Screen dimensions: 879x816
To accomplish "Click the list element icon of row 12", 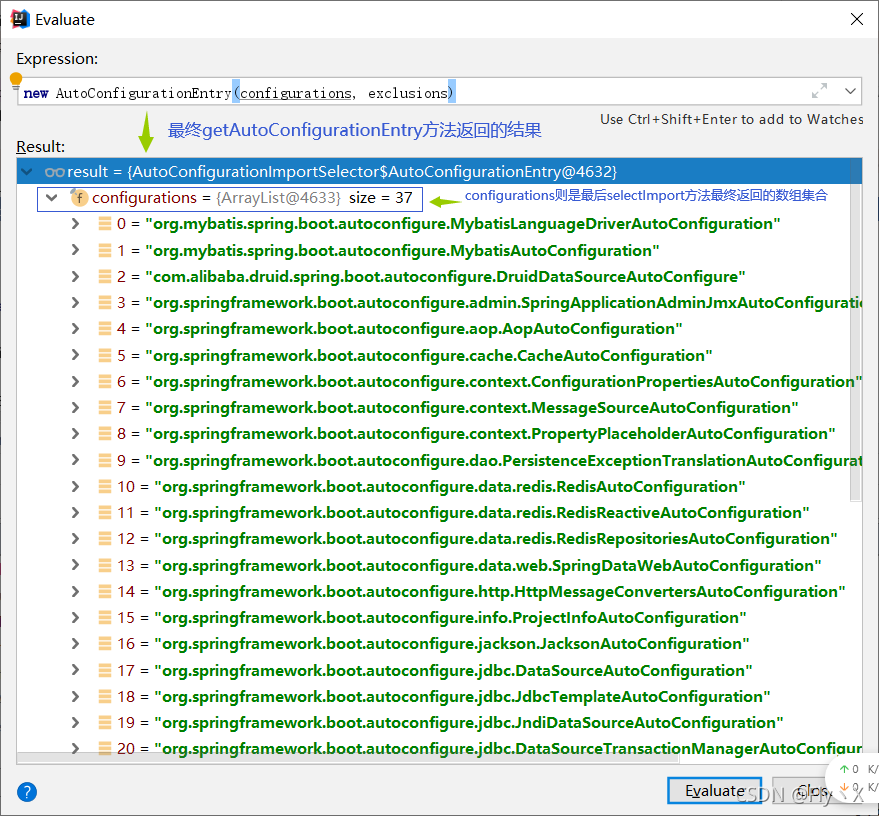I will pyautogui.click(x=105, y=539).
